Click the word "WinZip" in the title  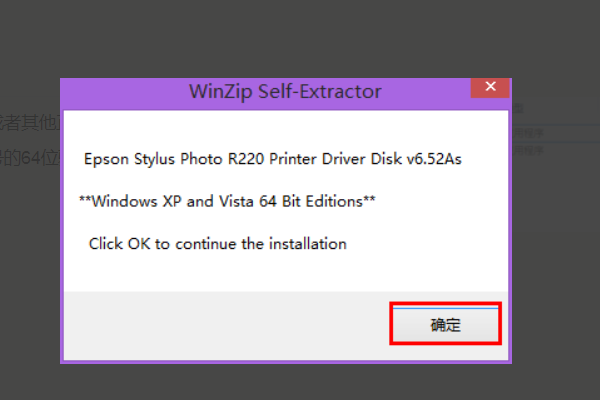[216, 92]
